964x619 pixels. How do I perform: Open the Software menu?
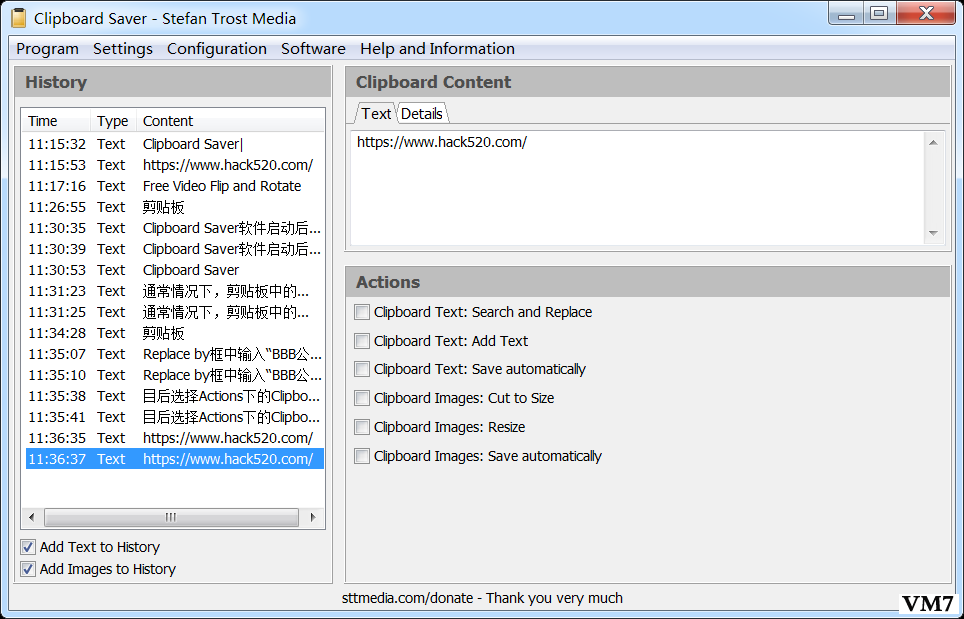tap(314, 49)
